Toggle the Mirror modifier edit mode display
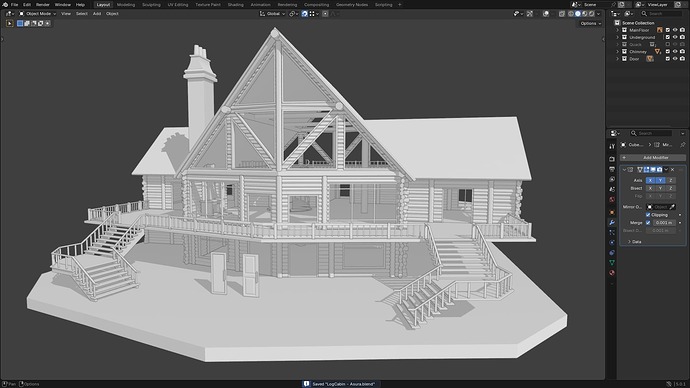Viewport: 690px width, 388px height. tap(646, 169)
